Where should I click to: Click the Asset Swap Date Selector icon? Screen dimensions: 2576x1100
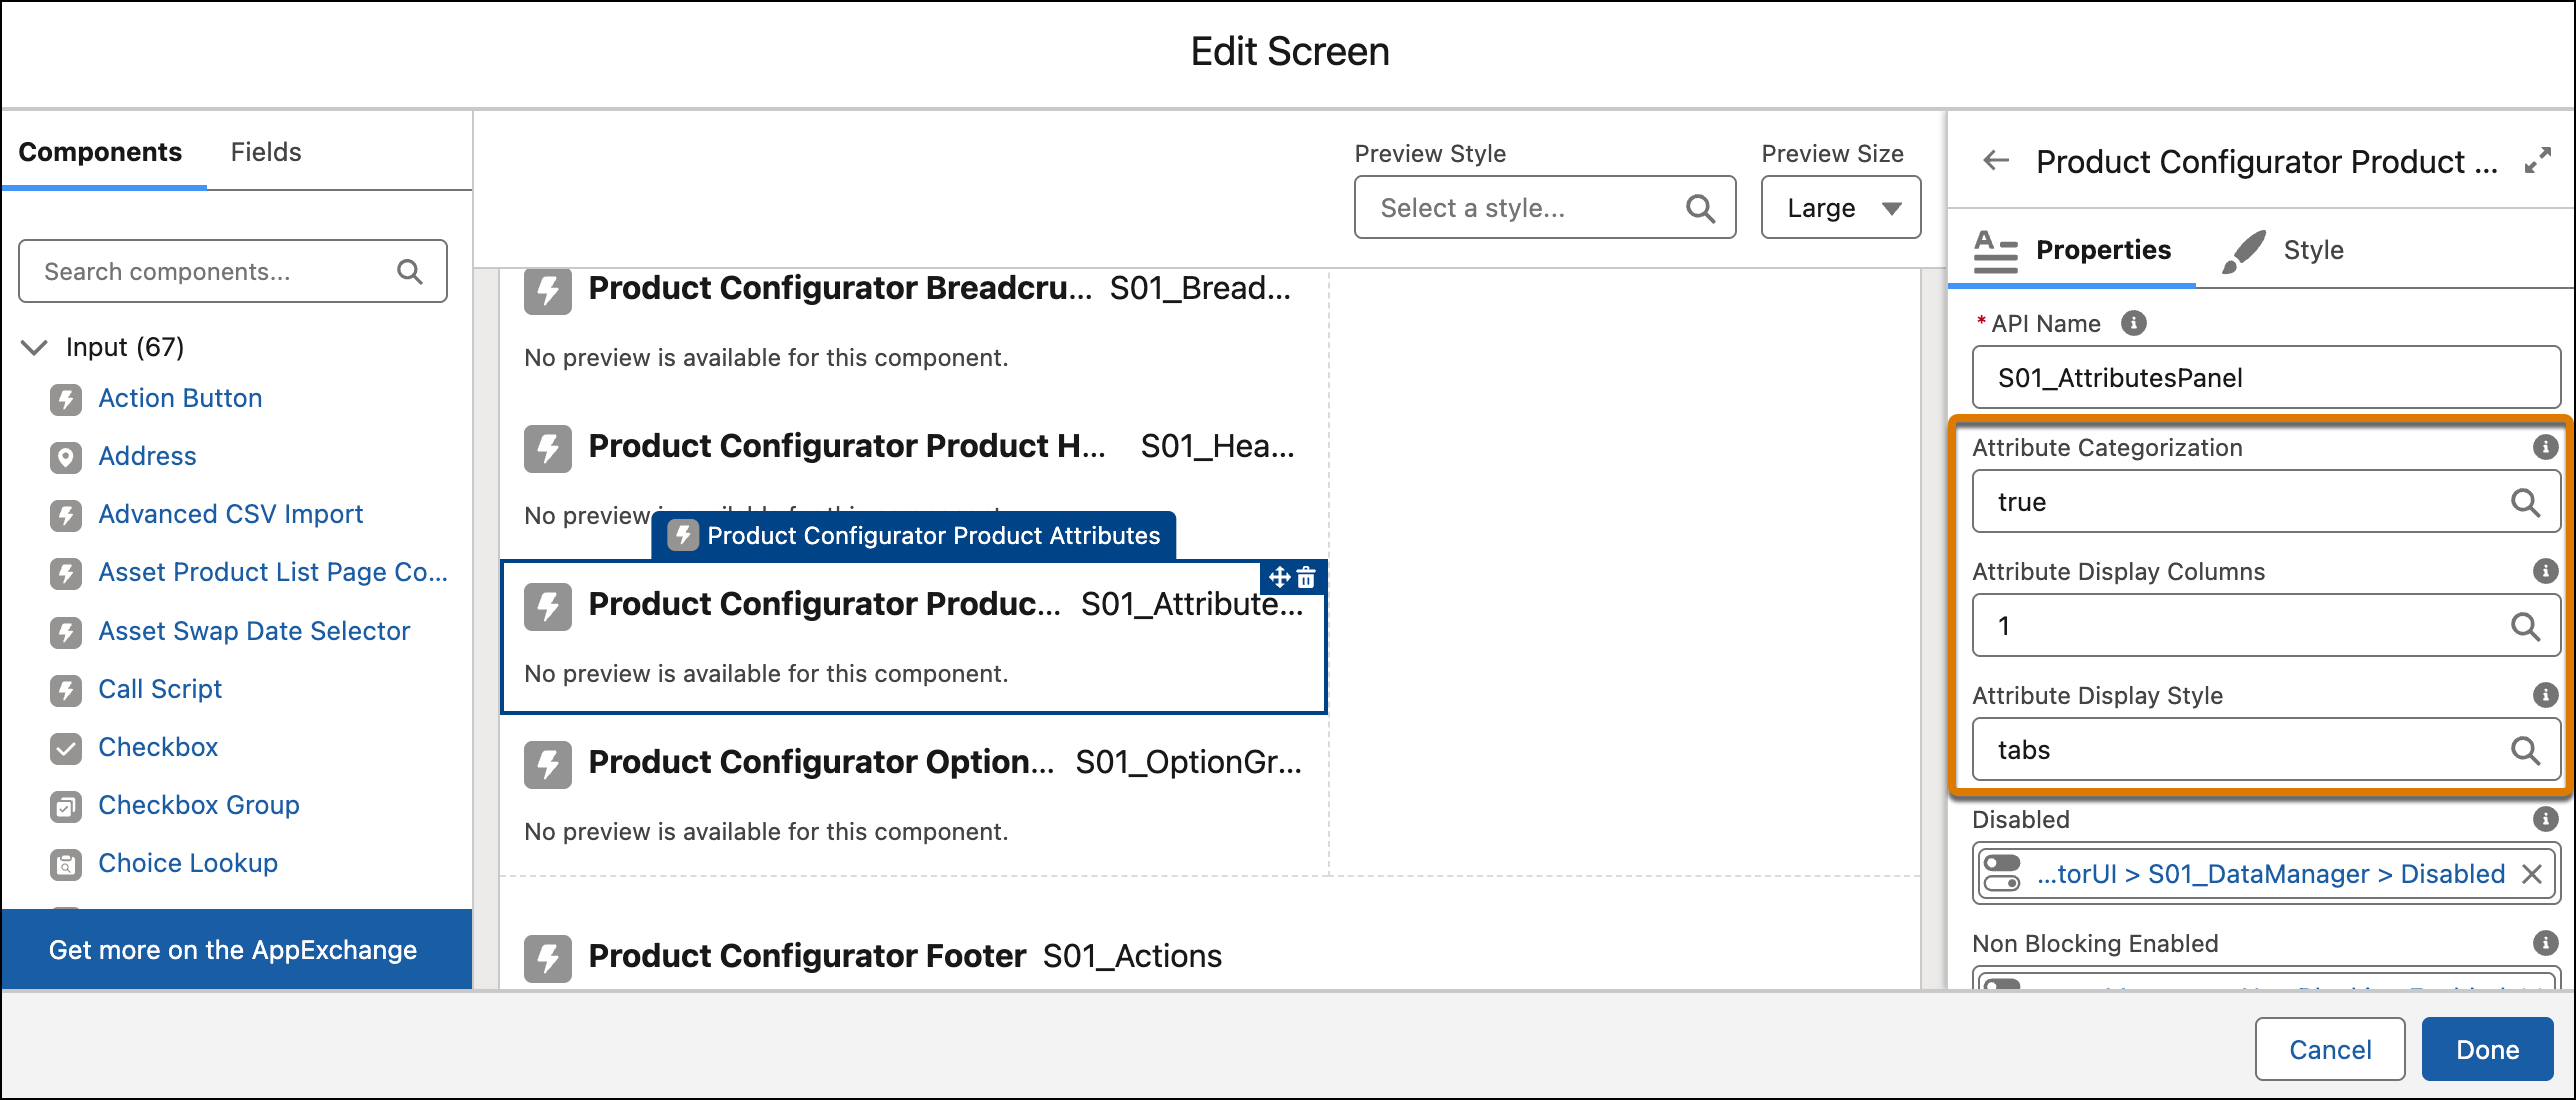coord(66,633)
